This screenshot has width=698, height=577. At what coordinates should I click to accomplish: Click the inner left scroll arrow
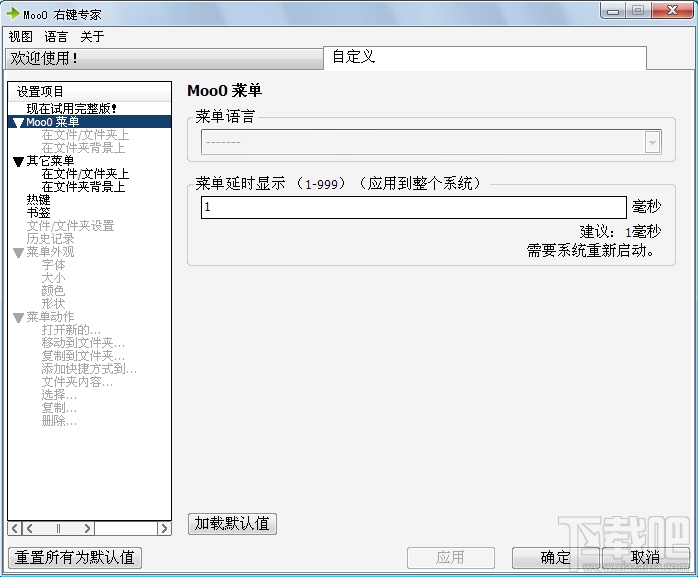tap(30, 528)
